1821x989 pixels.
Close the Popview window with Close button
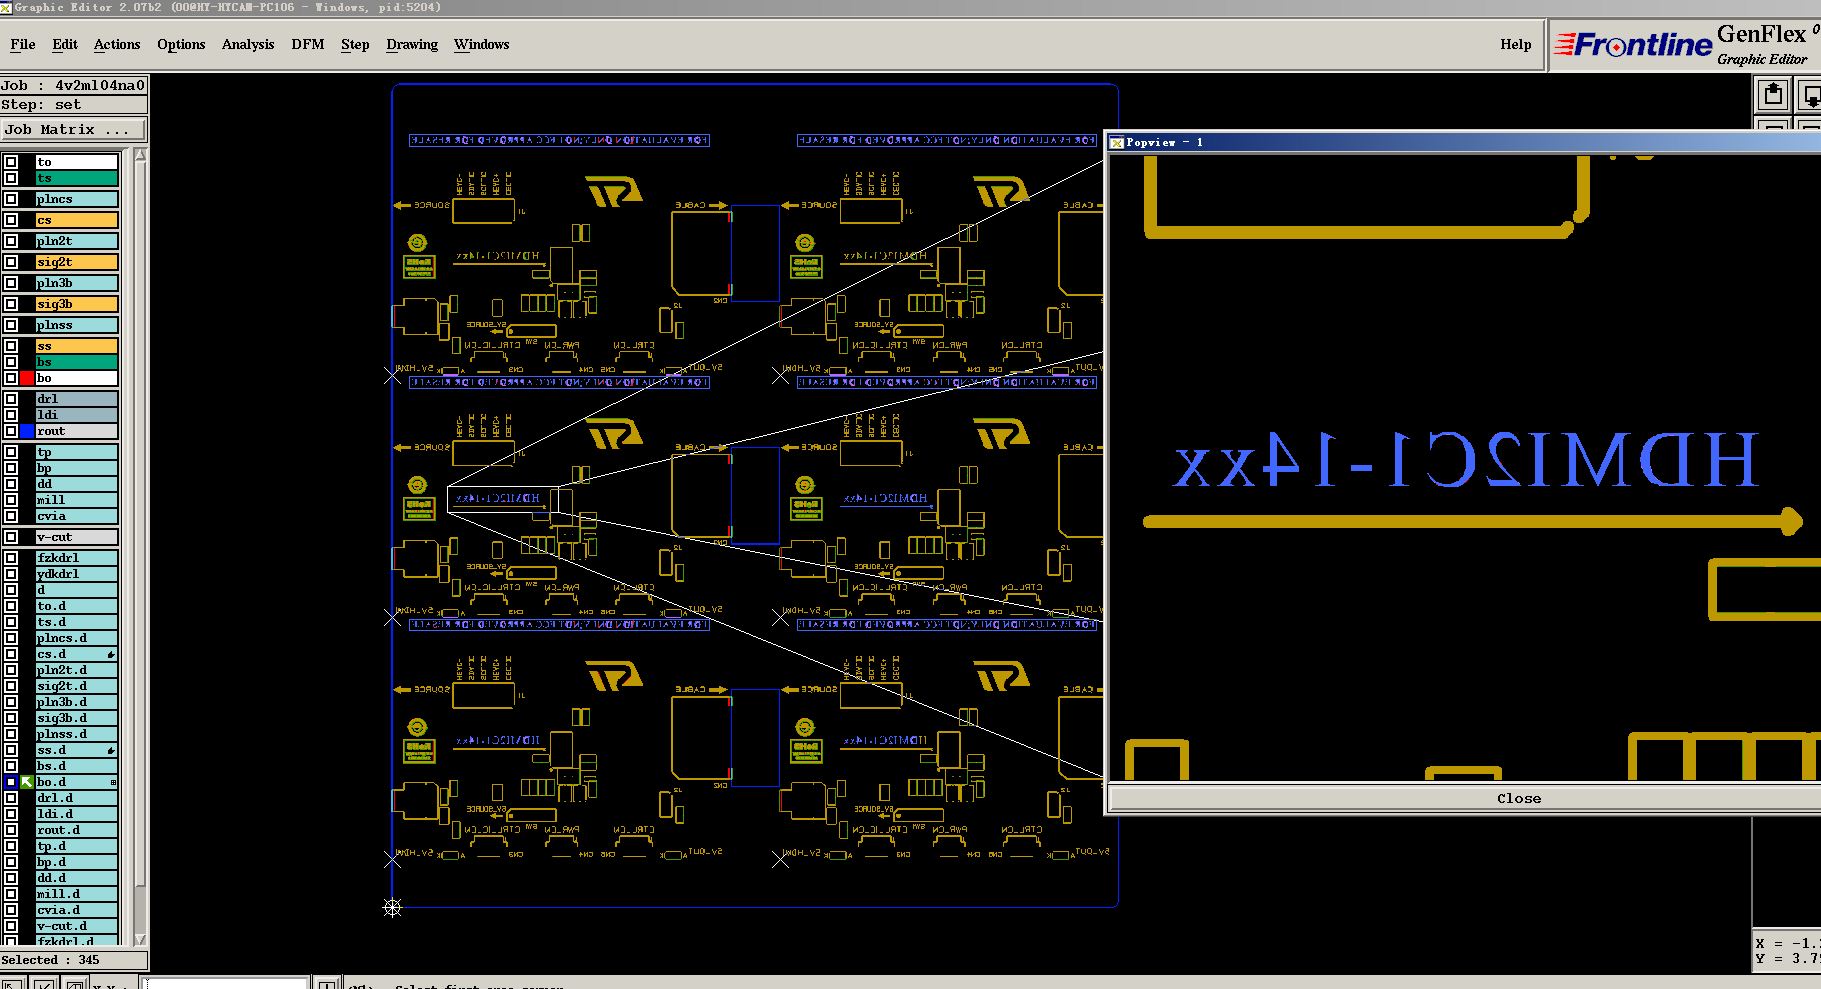1518,798
